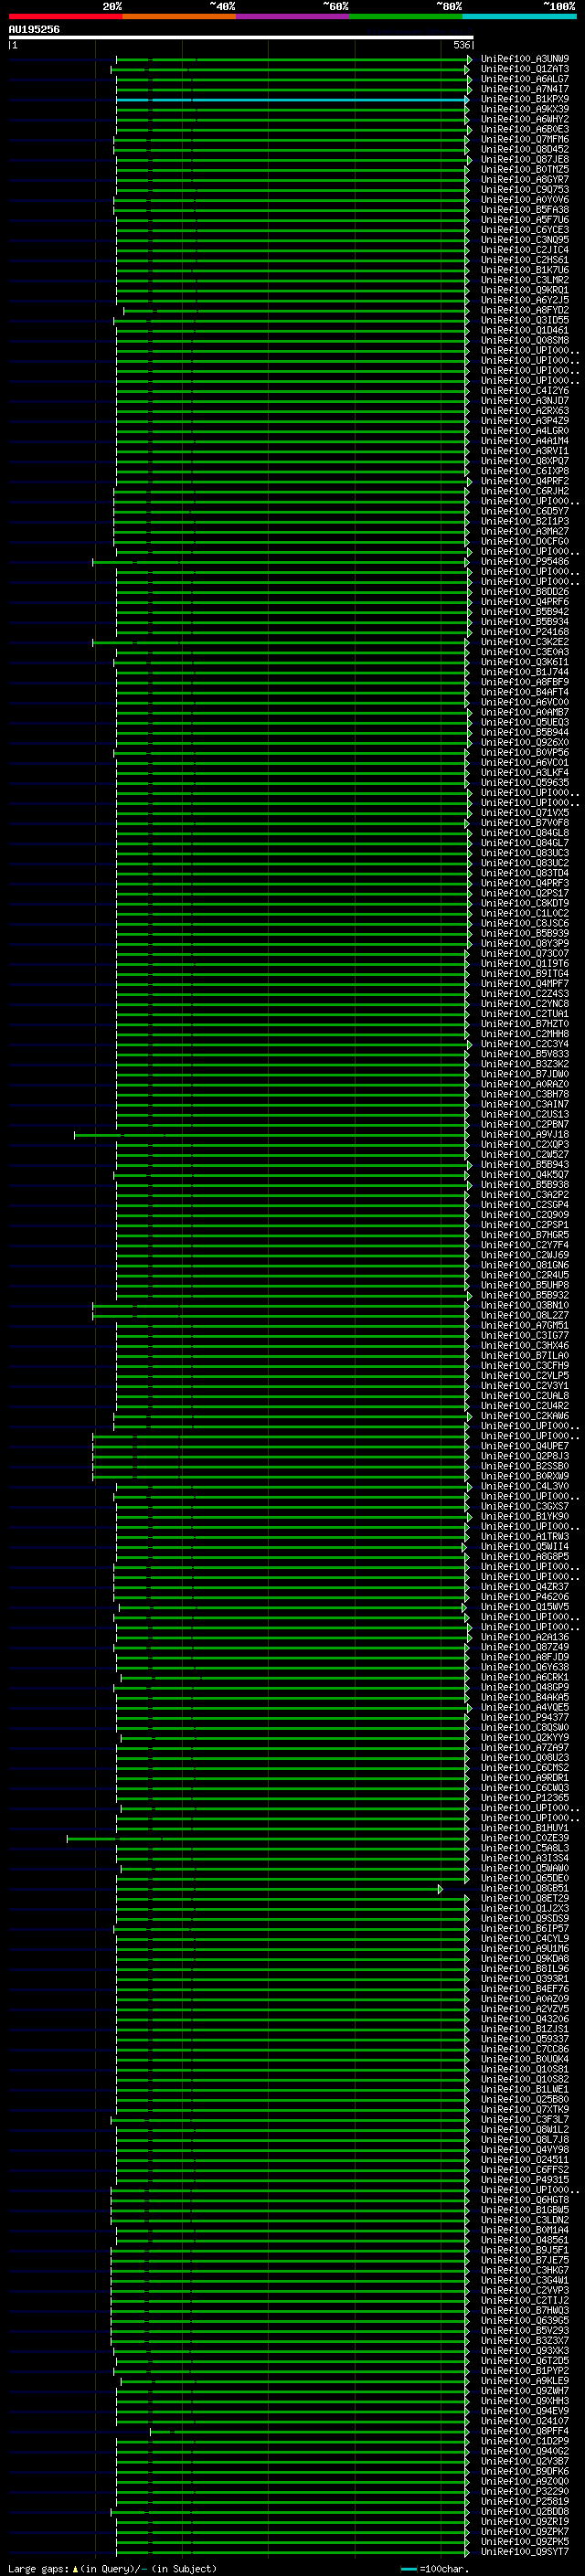Select hit label UniRef100_C2JIC4
Image resolution: width=585 pixels, height=2576 pixels.
point(524,250)
